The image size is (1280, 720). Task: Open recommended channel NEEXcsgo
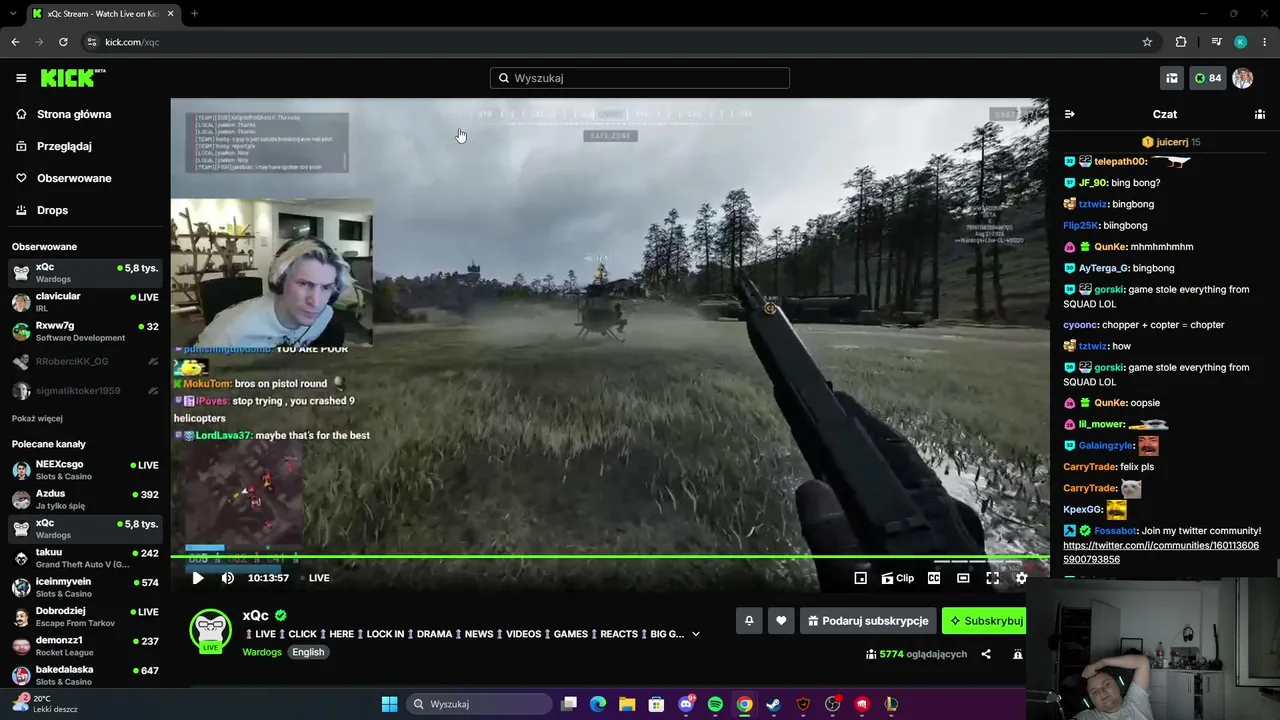pos(85,470)
